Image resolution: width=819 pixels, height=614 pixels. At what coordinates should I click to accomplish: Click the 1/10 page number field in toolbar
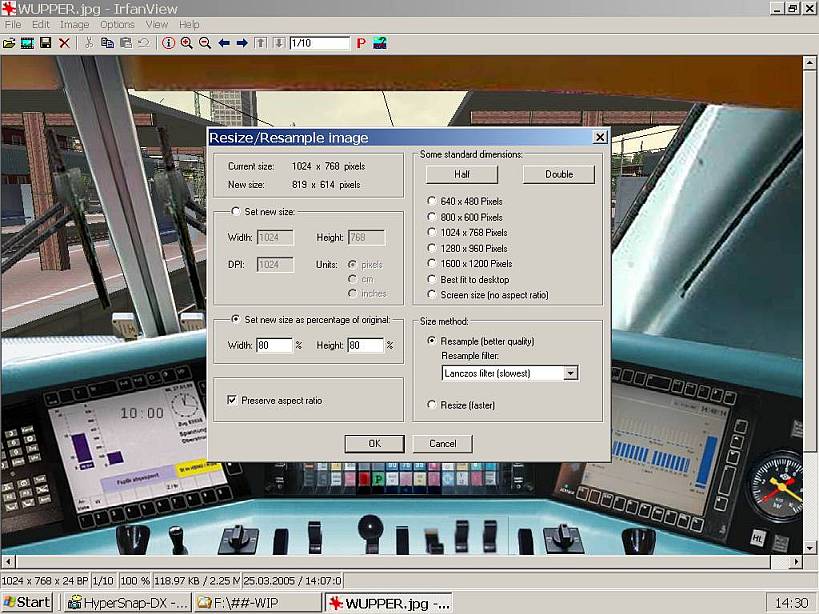[319, 43]
